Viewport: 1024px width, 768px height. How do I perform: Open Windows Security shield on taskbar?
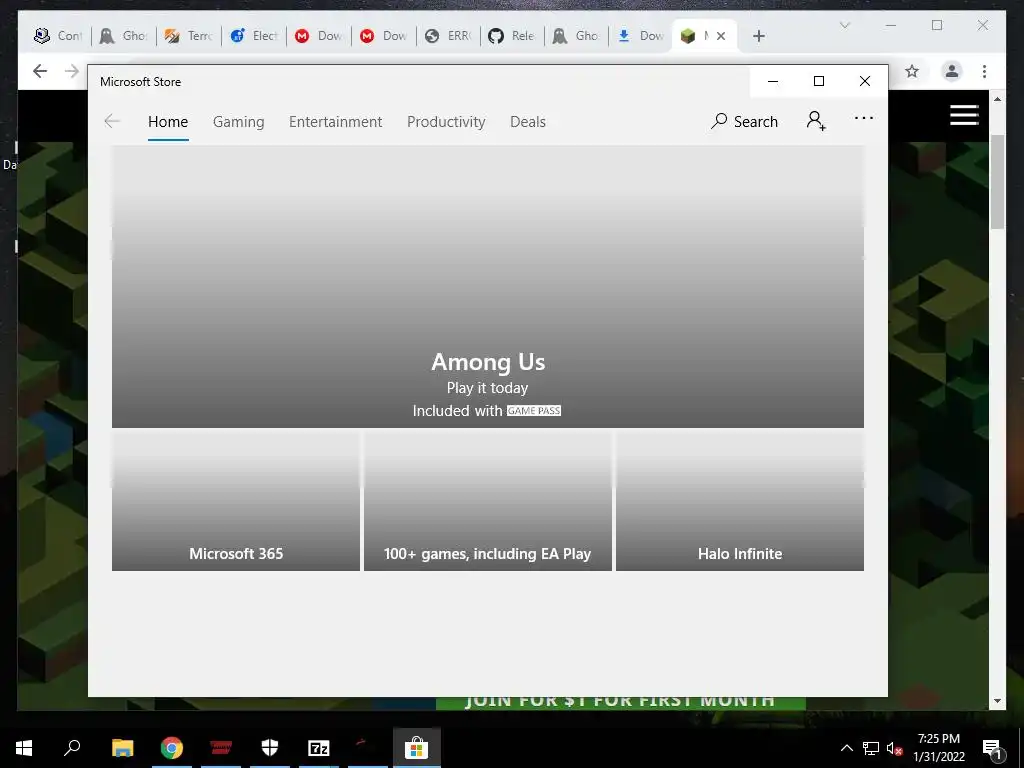pyautogui.click(x=270, y=748)
